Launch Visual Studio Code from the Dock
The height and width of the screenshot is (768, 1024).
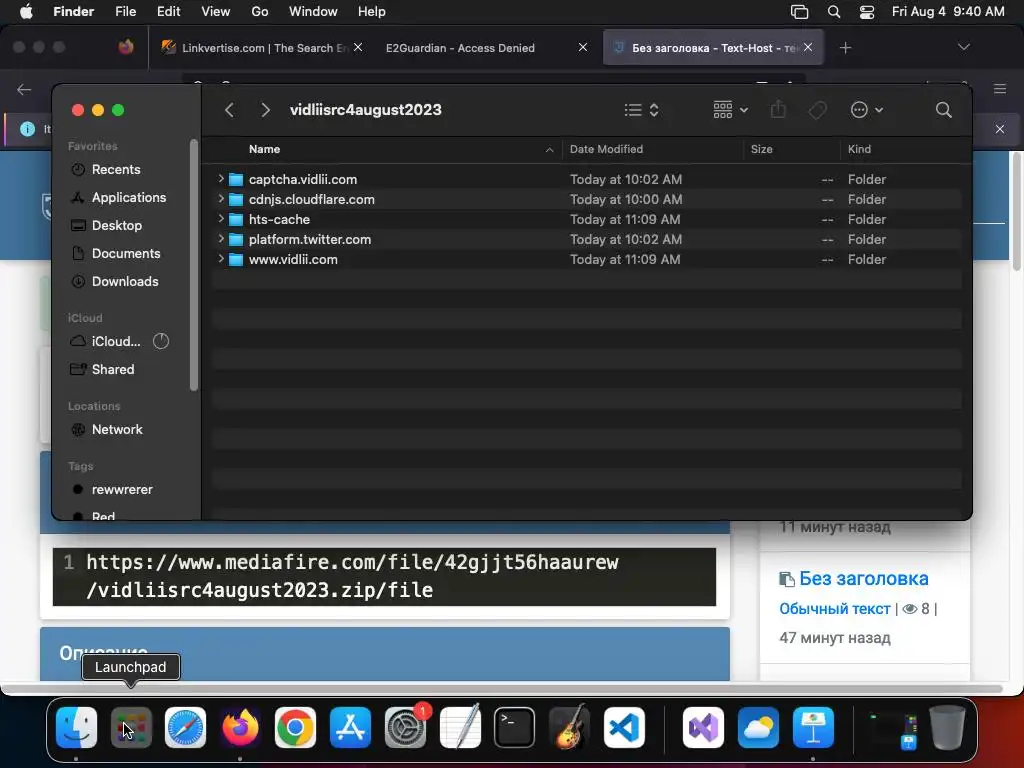tap(624, 727)
